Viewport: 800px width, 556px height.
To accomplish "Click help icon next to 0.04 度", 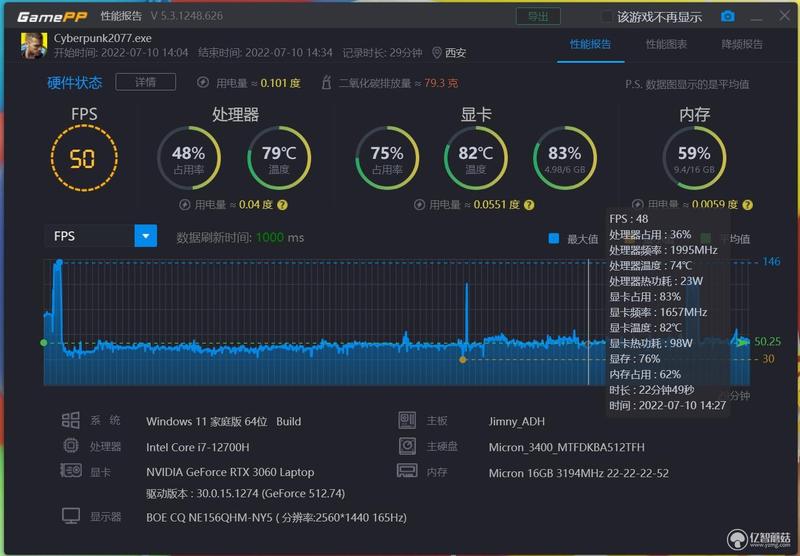I will pos(282,205).
